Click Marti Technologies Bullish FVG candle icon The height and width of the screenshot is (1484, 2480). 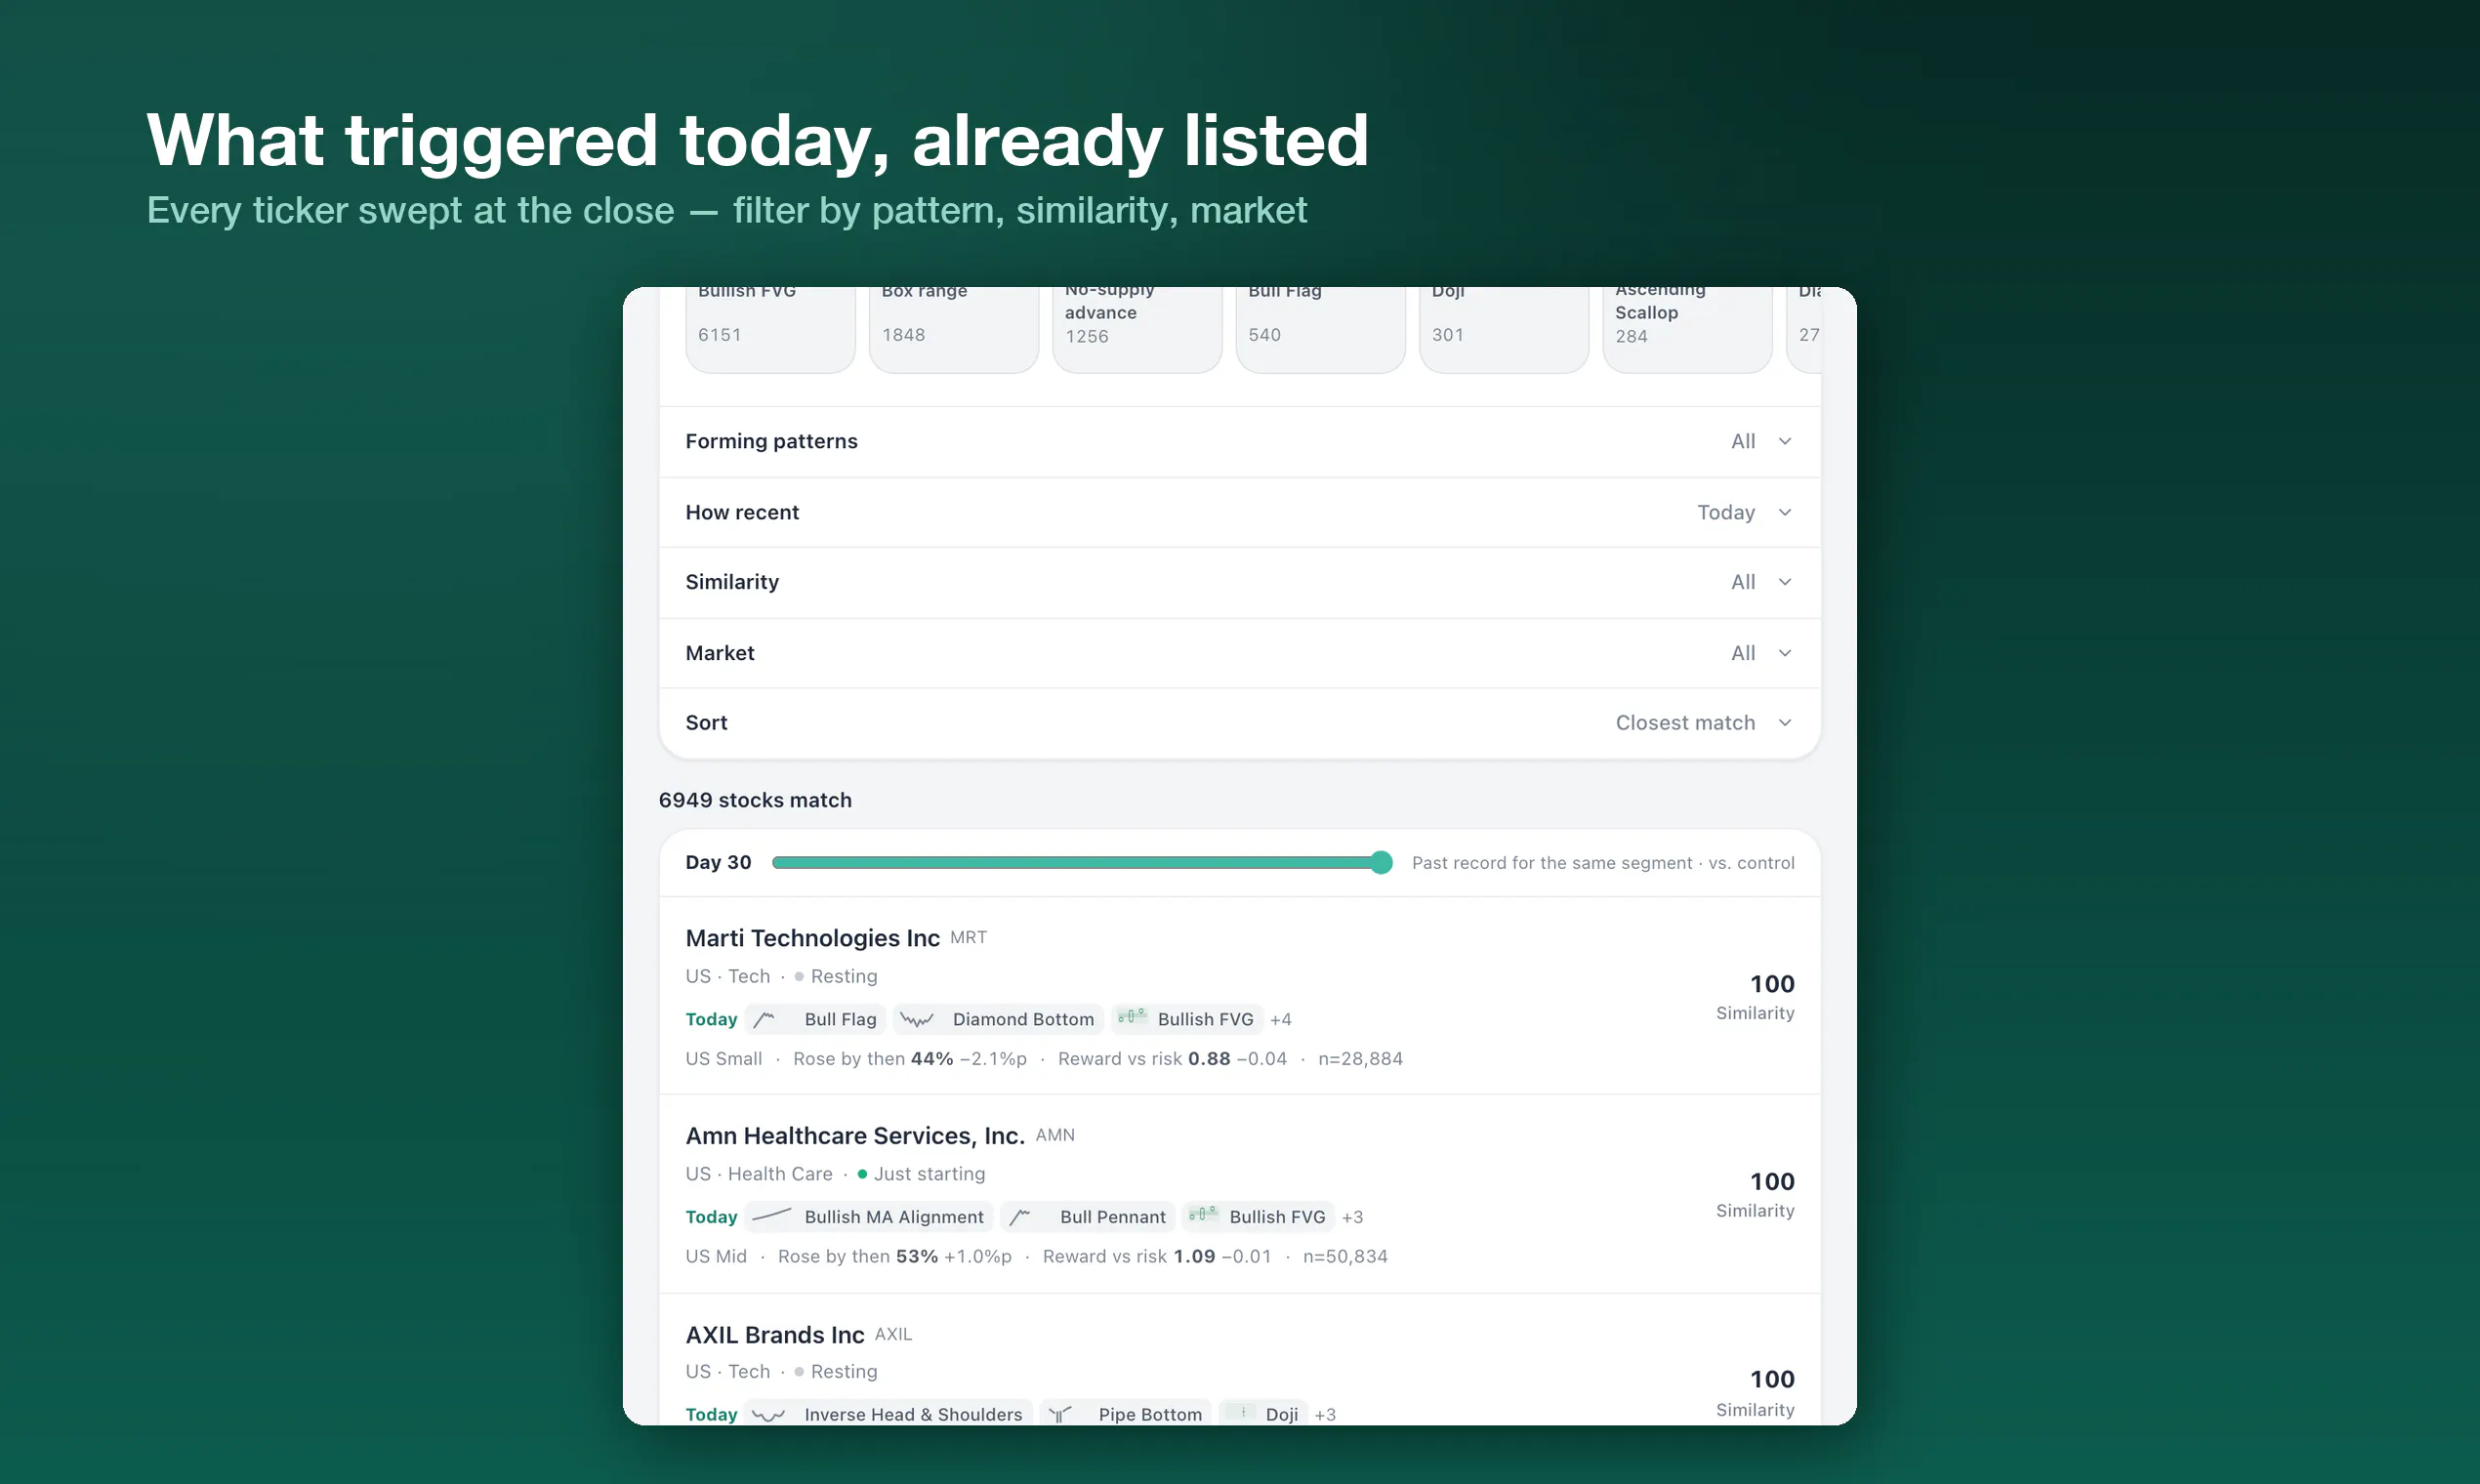click(1132, 1018)
